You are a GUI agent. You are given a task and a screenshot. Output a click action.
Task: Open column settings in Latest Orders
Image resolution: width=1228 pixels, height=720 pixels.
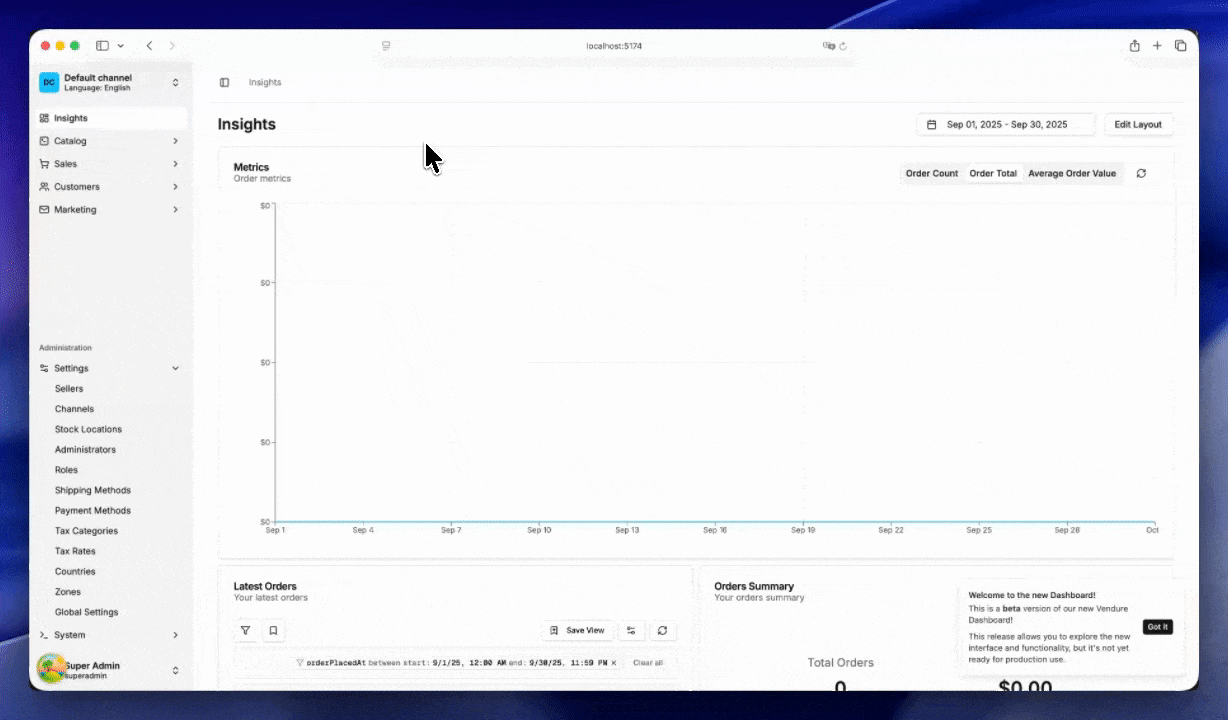point(631,631)
